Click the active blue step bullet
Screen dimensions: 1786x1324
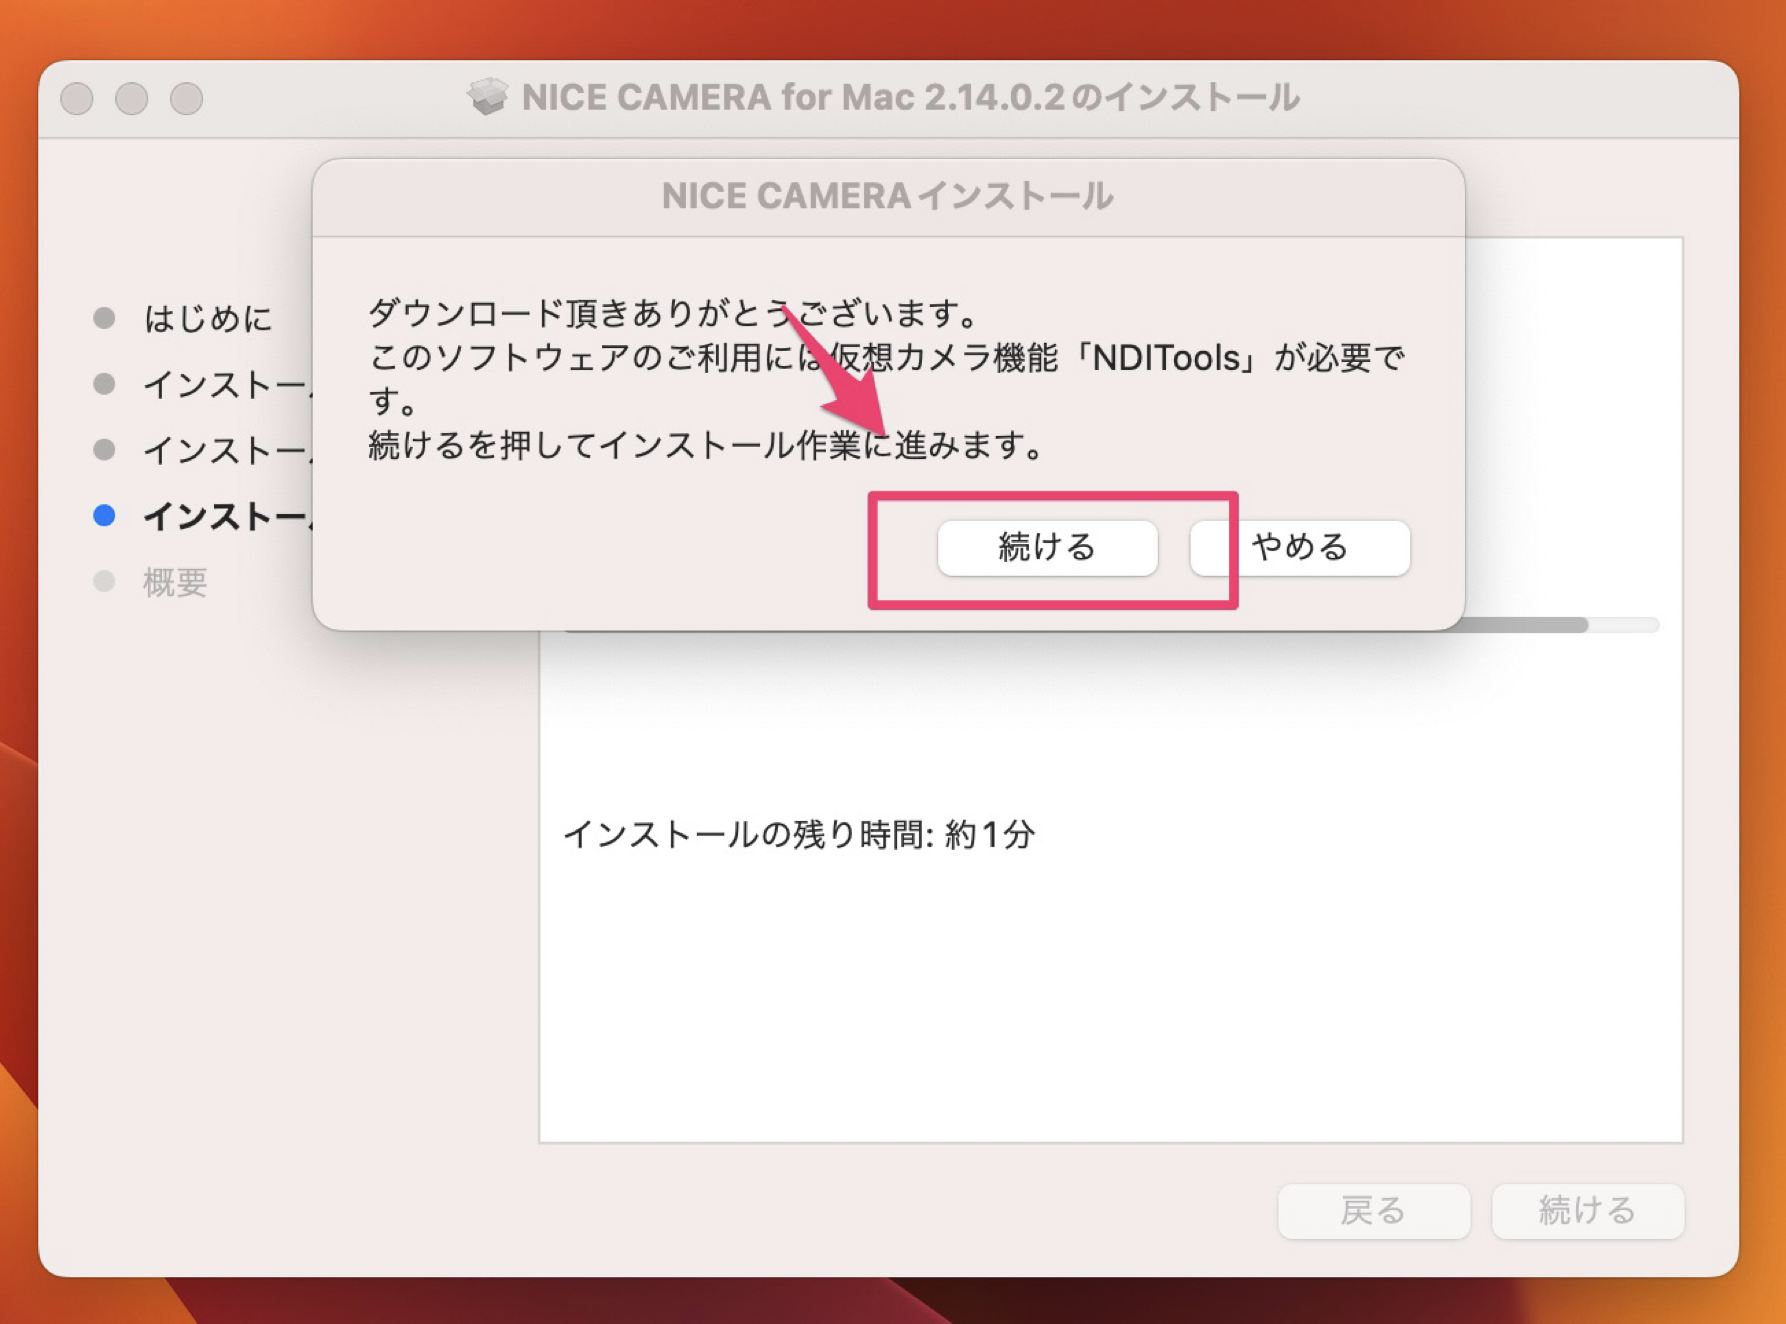[104, 515]
